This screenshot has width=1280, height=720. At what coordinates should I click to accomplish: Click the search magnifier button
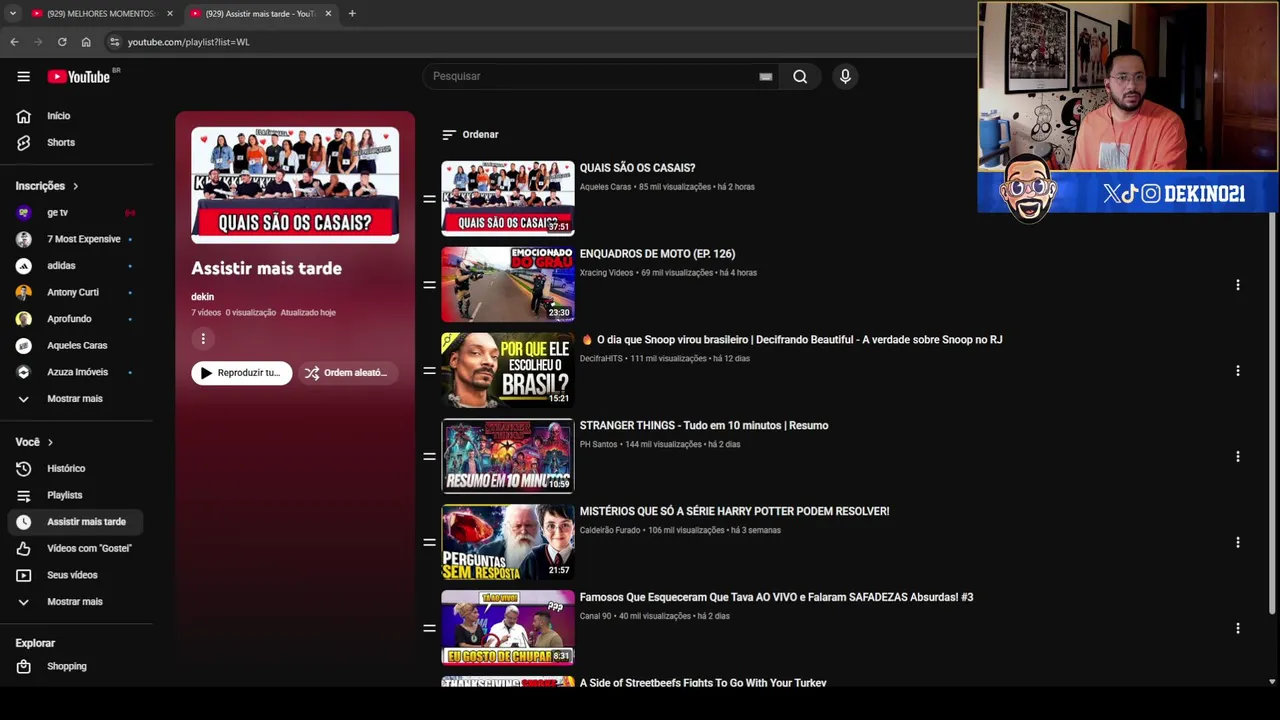click(x=800, y=76)
